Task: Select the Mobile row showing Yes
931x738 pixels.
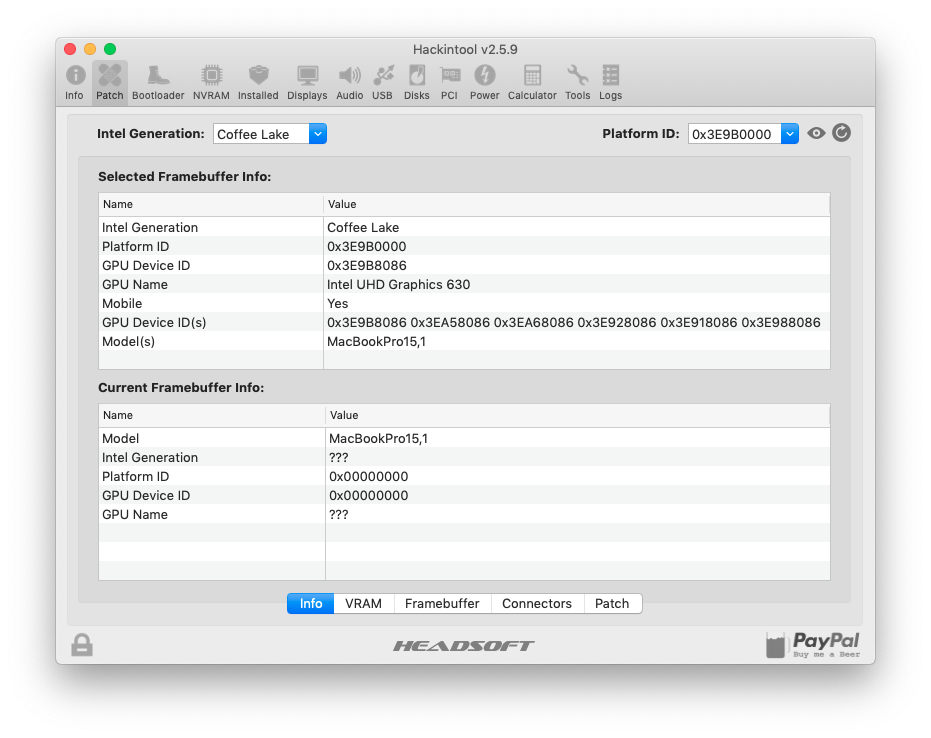Action: 464,303
